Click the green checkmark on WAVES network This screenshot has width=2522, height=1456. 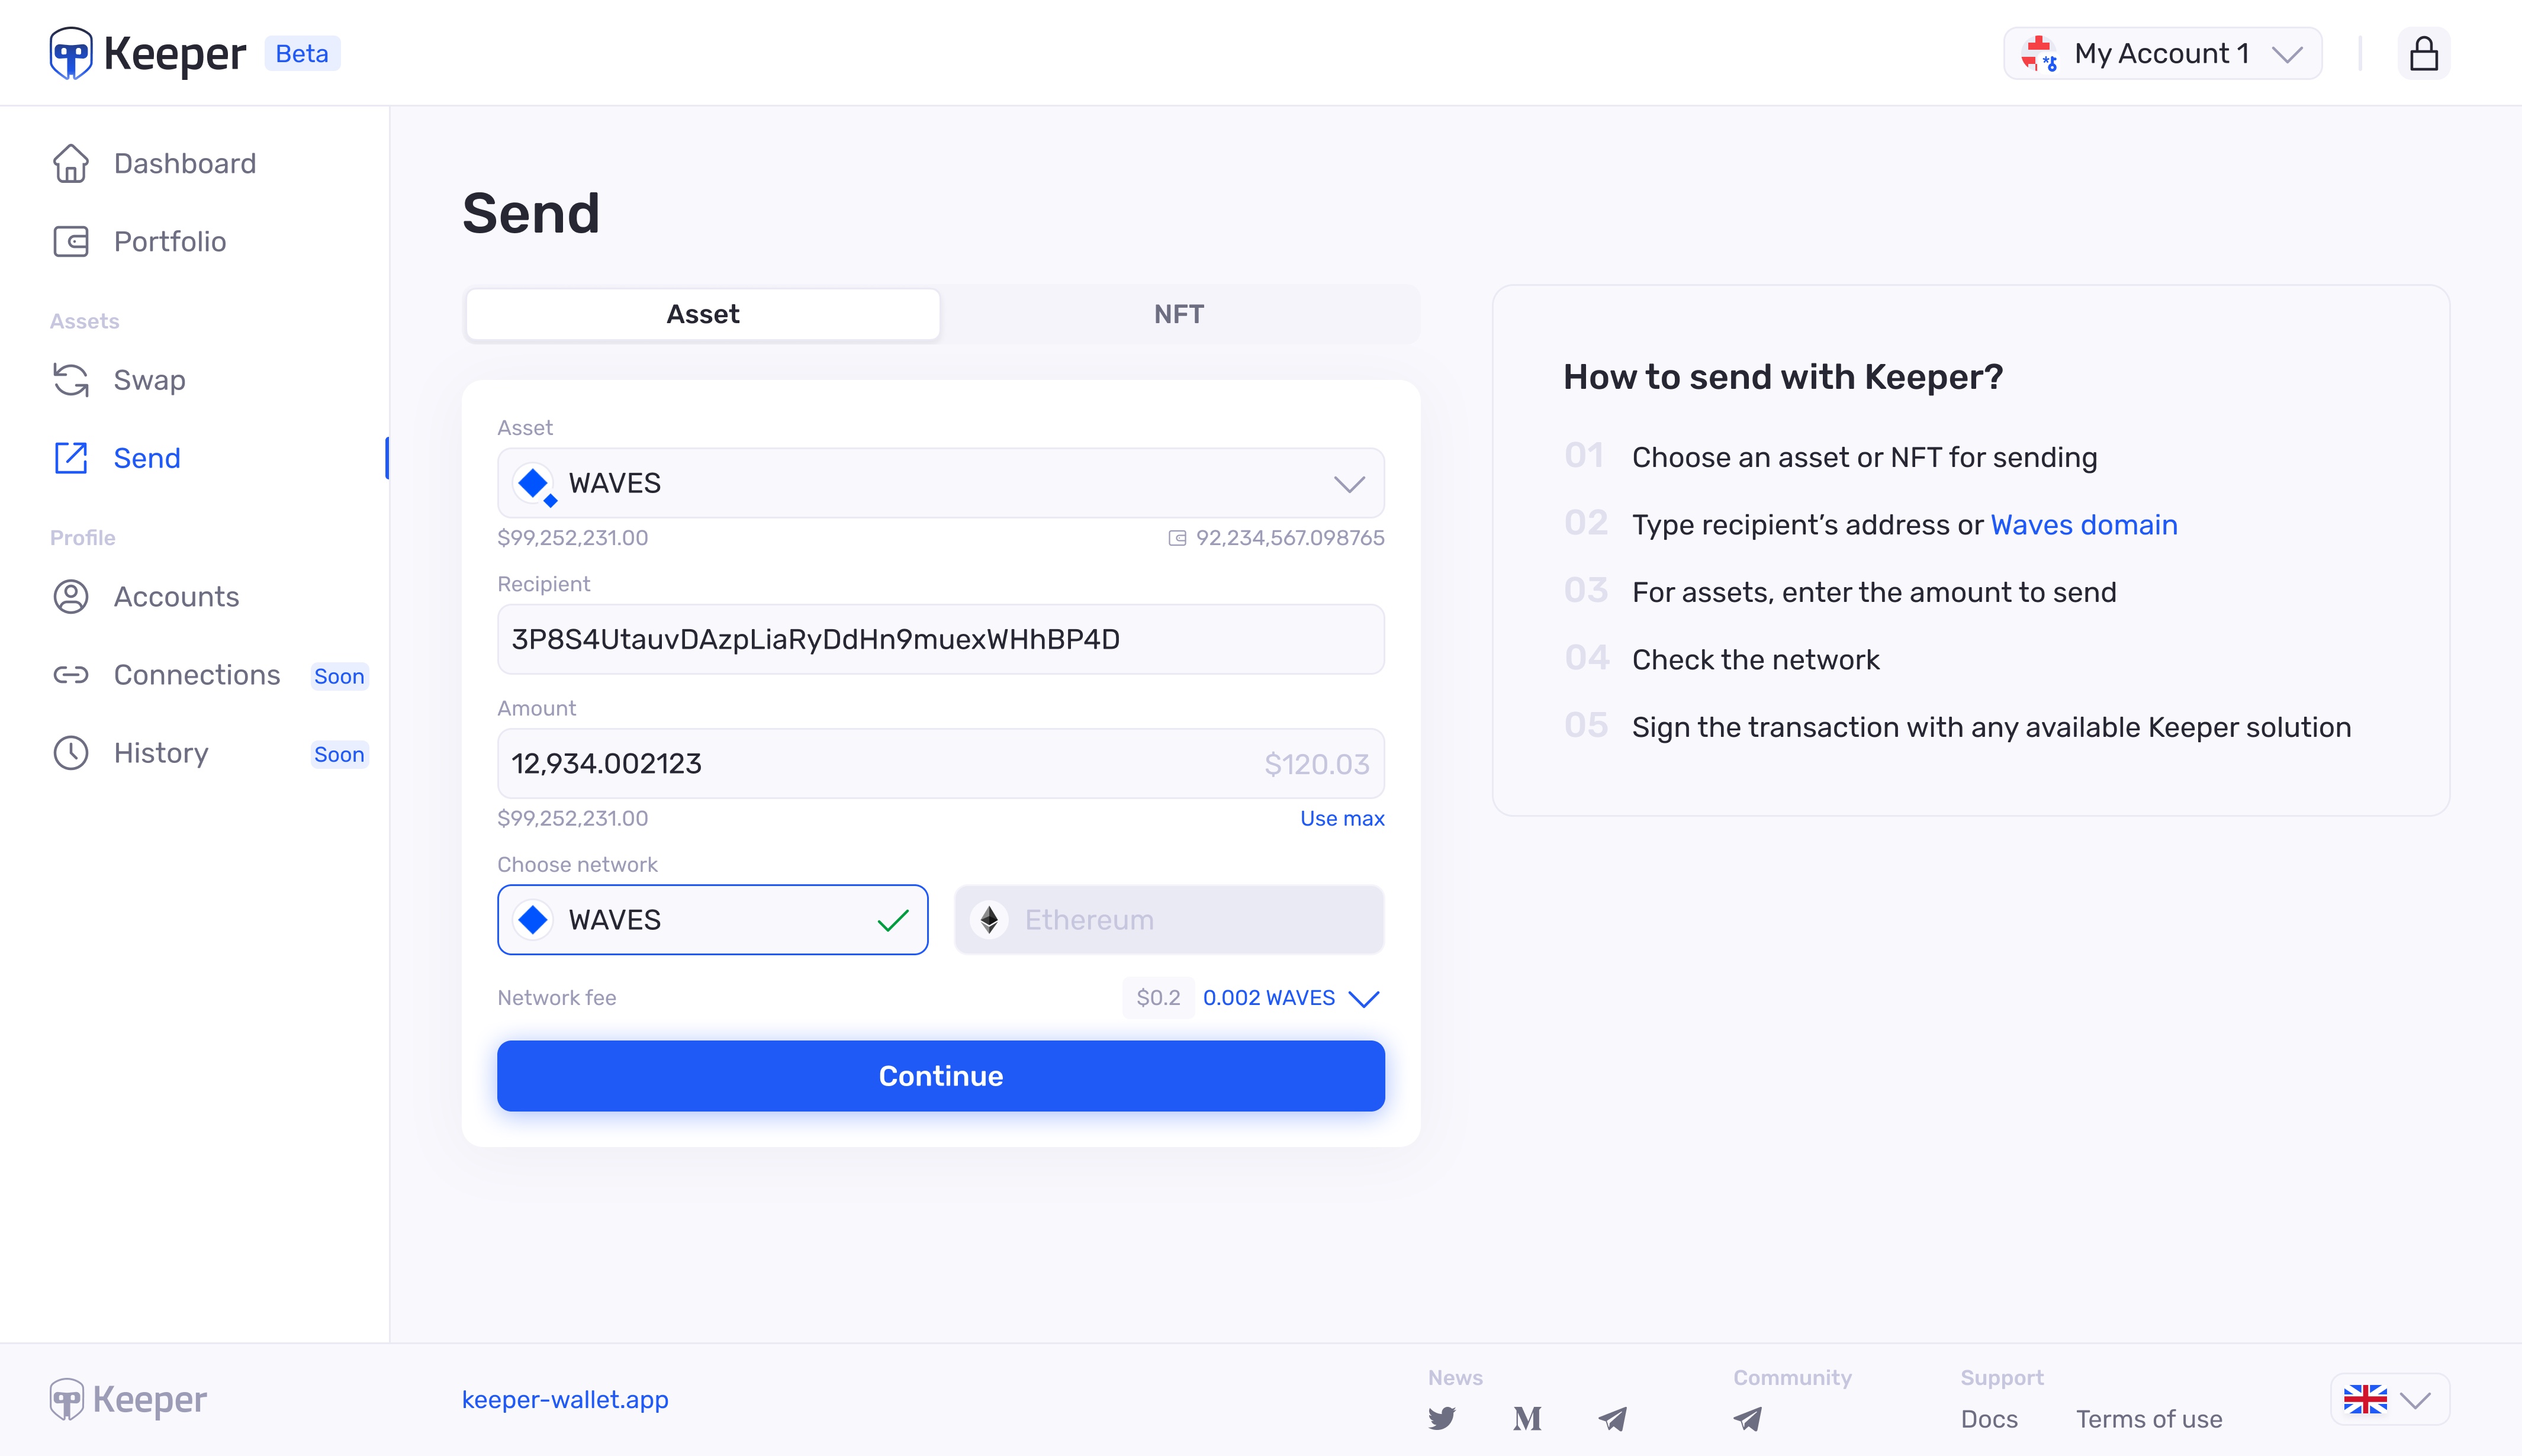(893, 920)
